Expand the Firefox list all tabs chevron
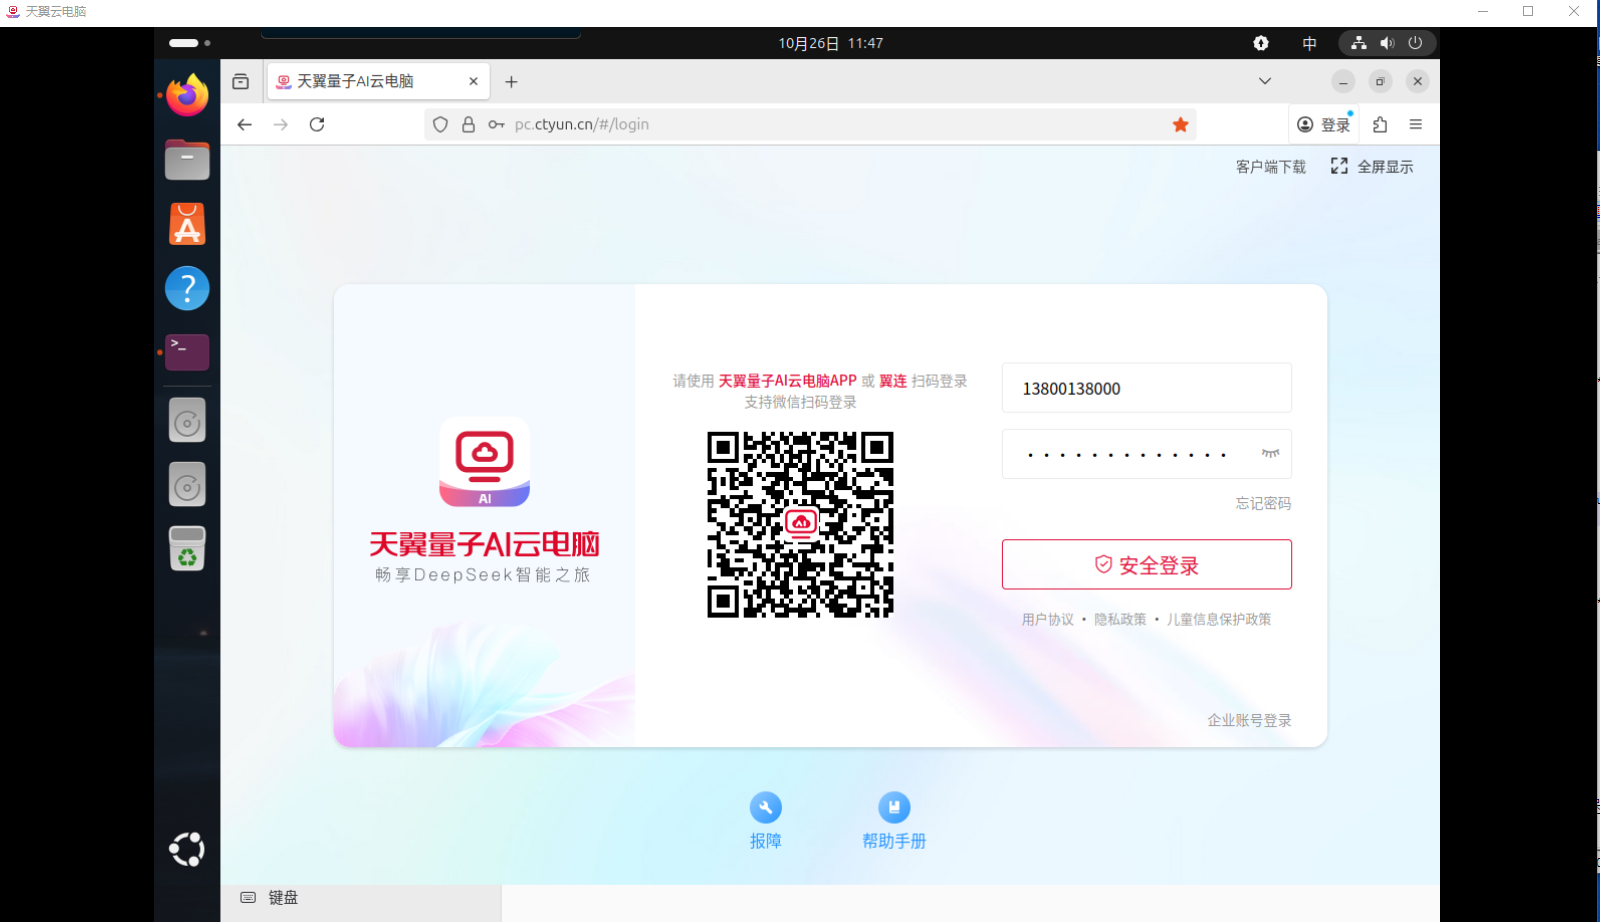Viewport: 1600px width, 922px height. [x=1264, y=82]
